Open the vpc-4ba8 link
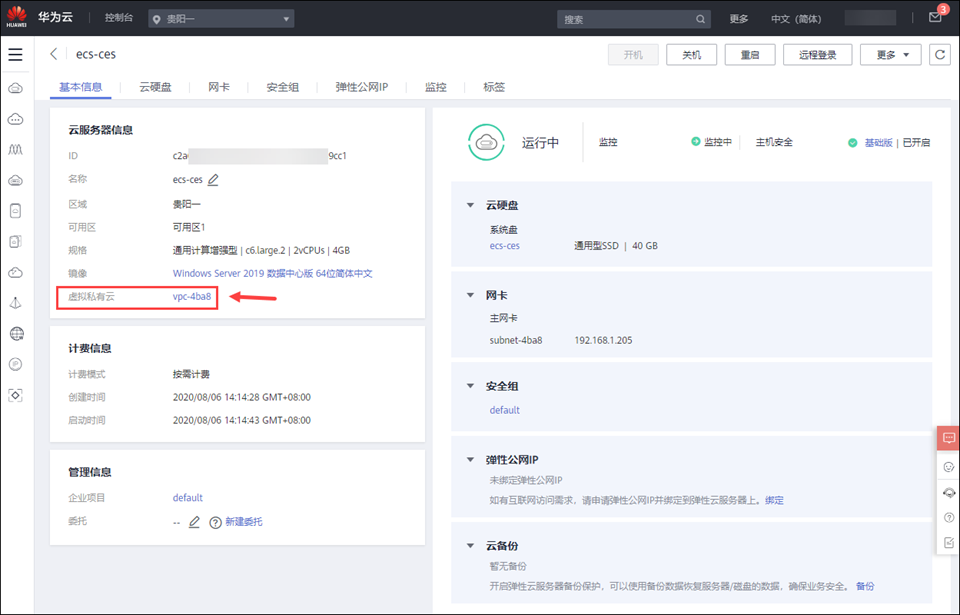This screenshot has height=615, width=960. (192, 297)
